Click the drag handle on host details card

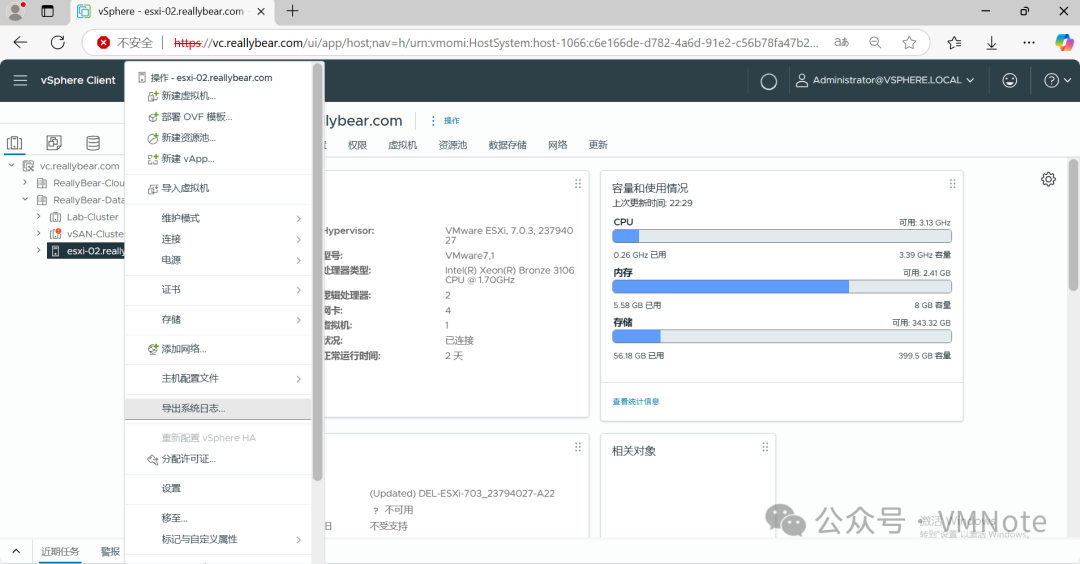pos(578,184)
